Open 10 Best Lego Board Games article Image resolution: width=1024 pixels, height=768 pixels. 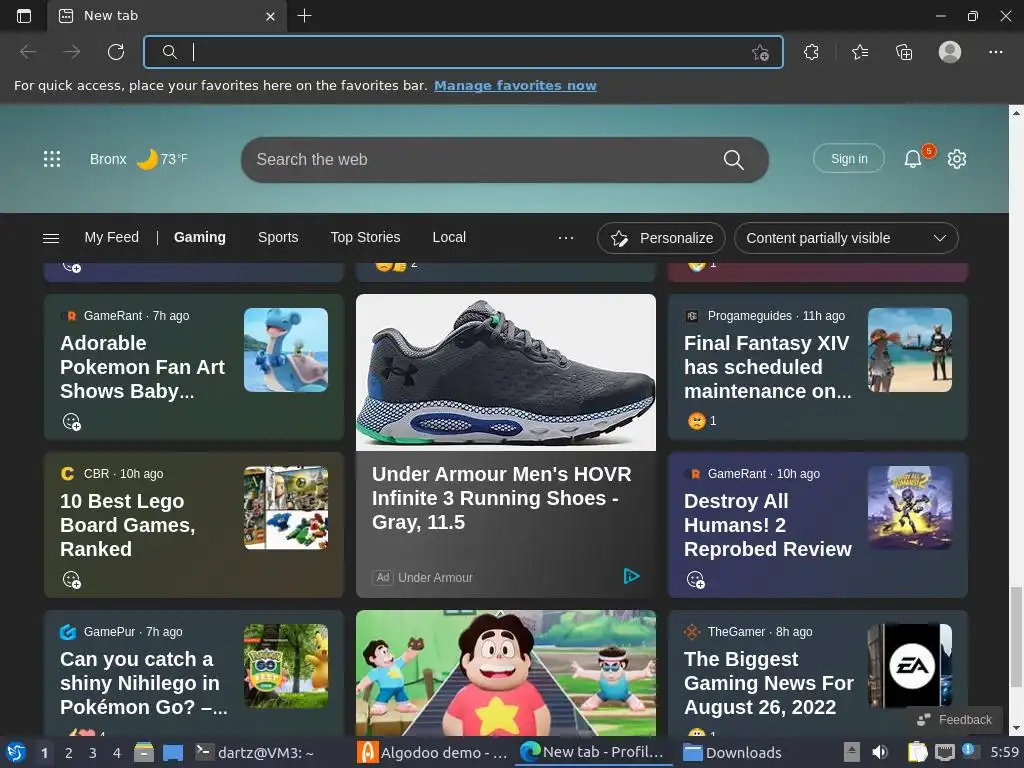[x=128, y=525]
